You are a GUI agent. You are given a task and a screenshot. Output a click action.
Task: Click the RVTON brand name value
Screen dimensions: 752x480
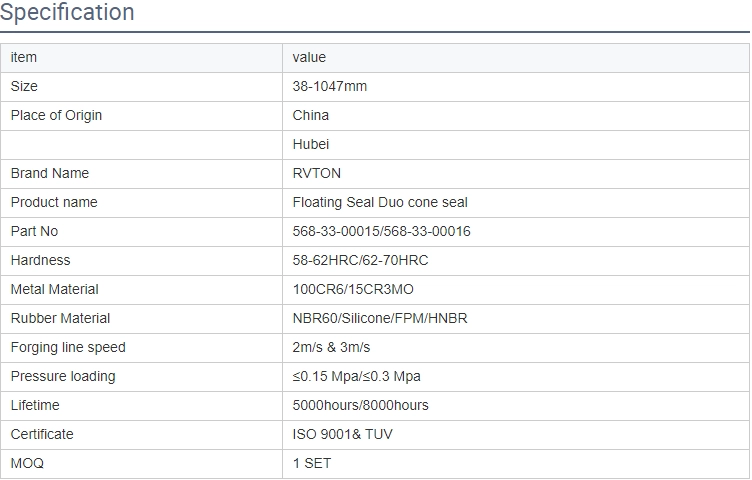pos(317,173)
